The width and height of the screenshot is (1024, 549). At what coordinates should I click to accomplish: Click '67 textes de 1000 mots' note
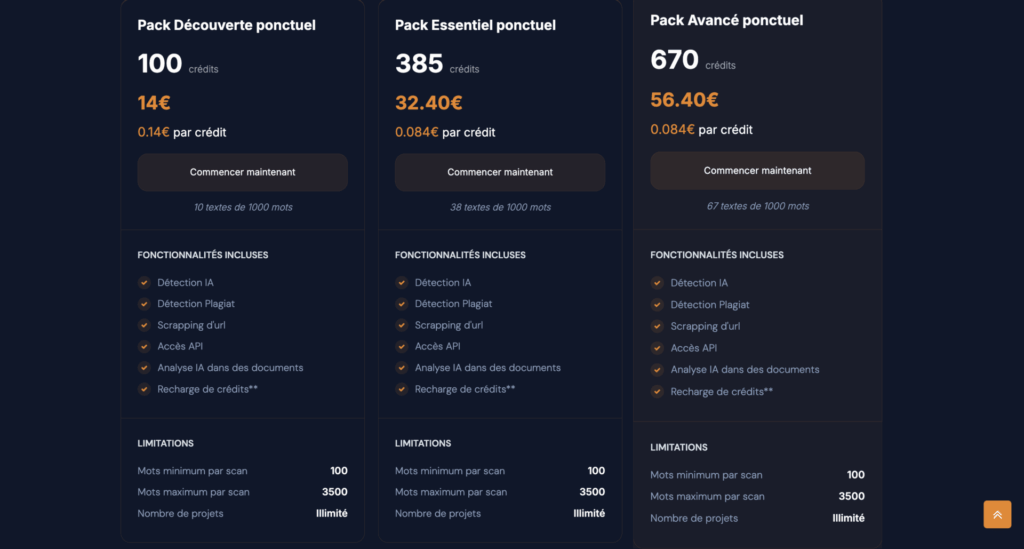coord(757,206)
